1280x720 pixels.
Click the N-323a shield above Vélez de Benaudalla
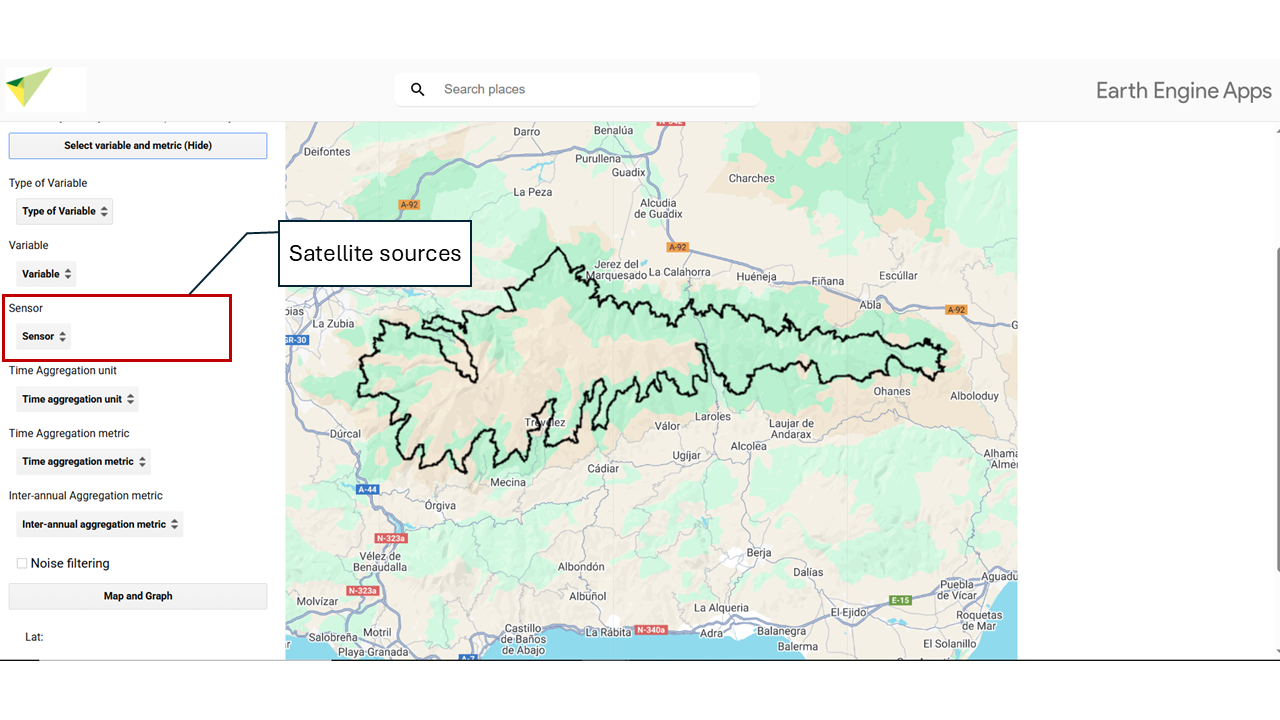tap(390, 538)
